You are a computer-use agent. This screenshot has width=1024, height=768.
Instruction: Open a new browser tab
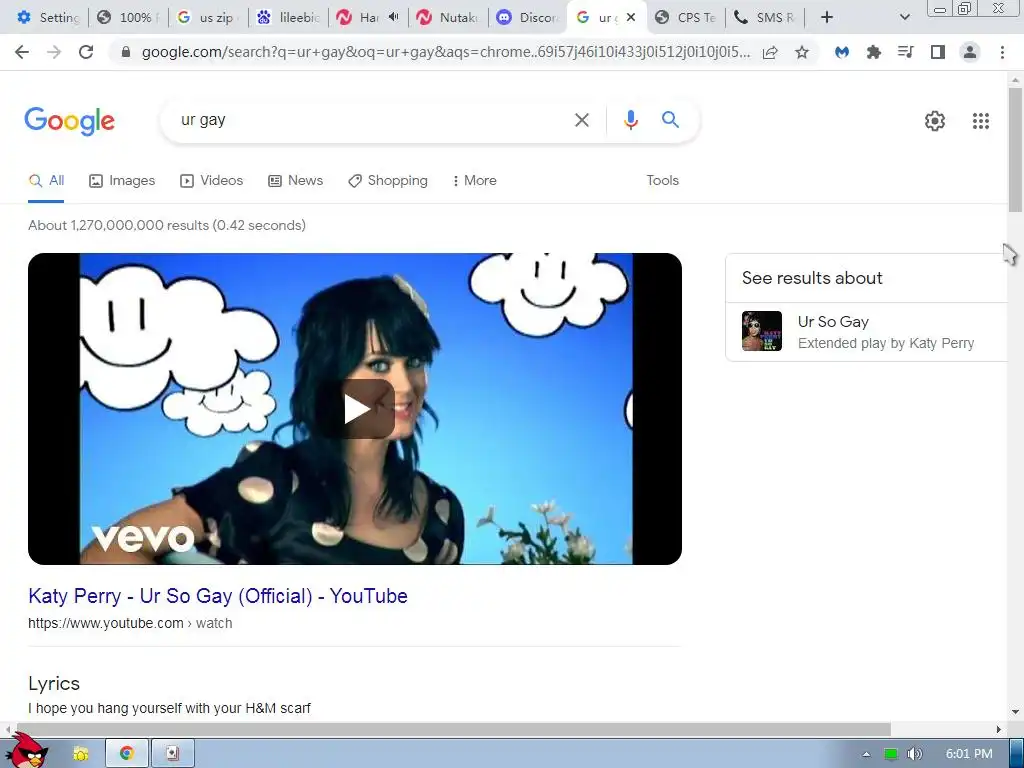(x=827, y=18)
